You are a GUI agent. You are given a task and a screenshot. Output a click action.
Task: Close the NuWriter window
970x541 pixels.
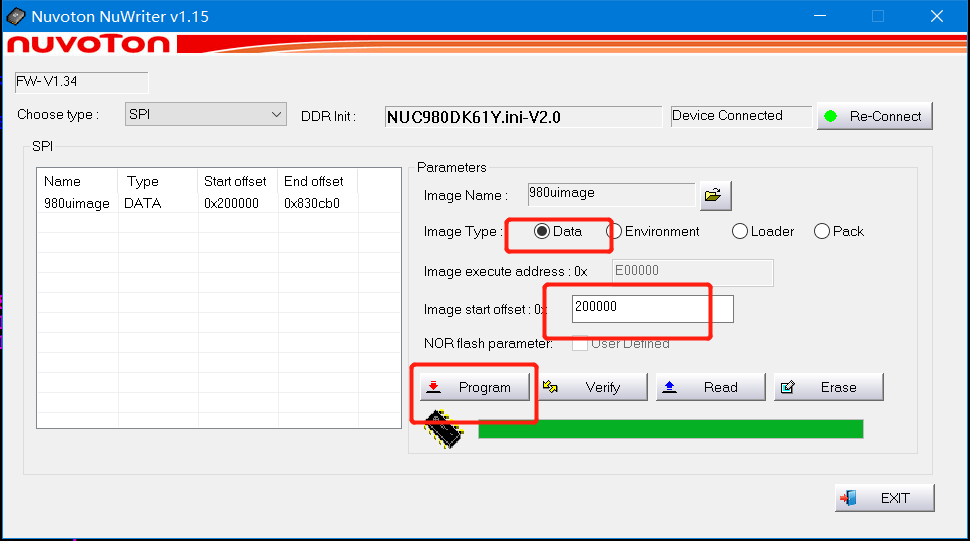[x=937, y=16]
